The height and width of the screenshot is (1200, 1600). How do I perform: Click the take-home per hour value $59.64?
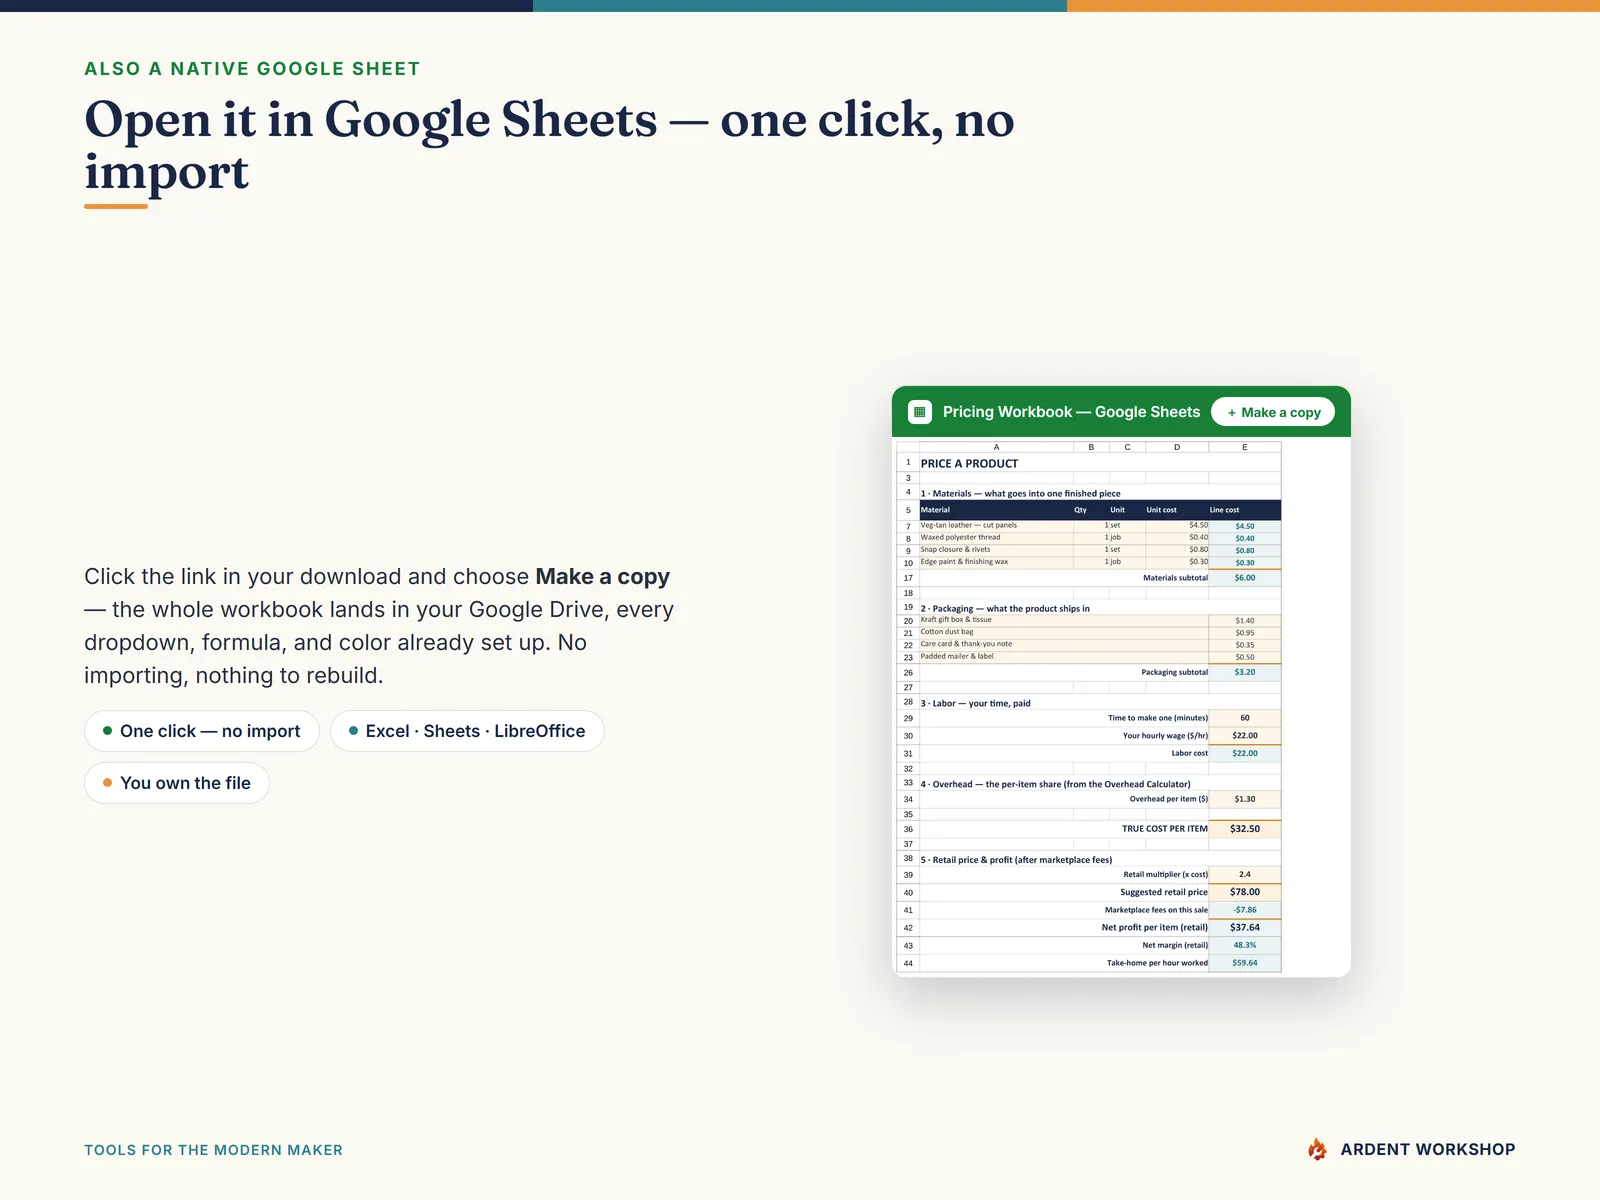[x=1245, y=963]
